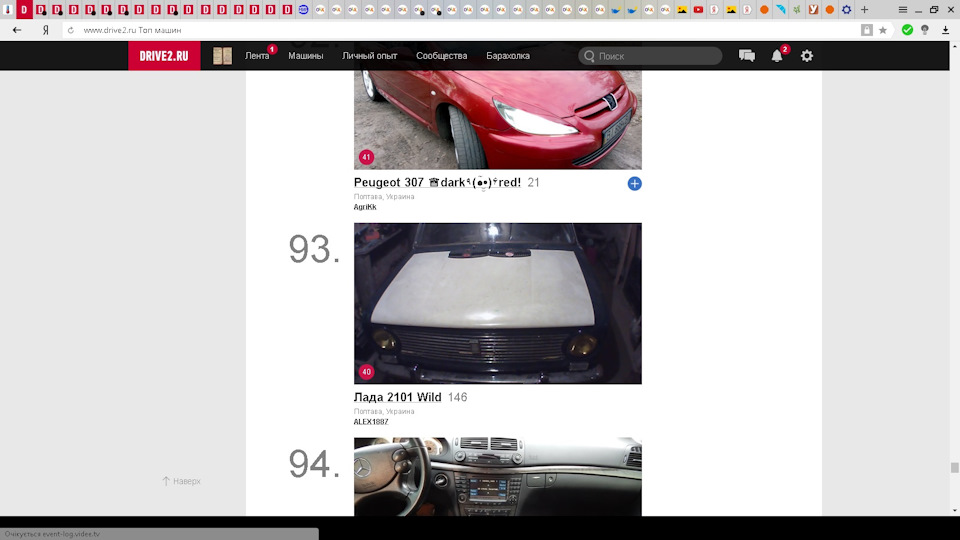The image size is (960, 540).
Task: Open browser downloads arrow icon
Action: (945, 30)
